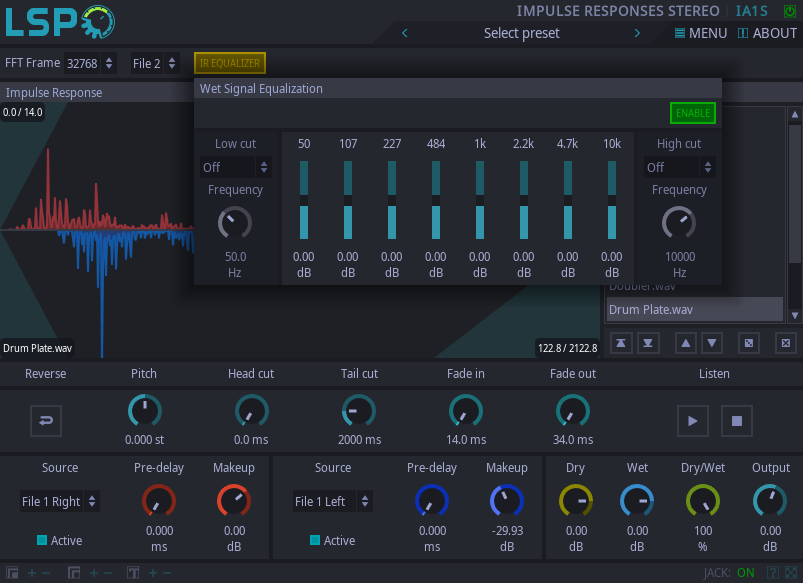Click the IR EQUALIZER button
This screenshot has height=583, width=803.
(230, 63)
